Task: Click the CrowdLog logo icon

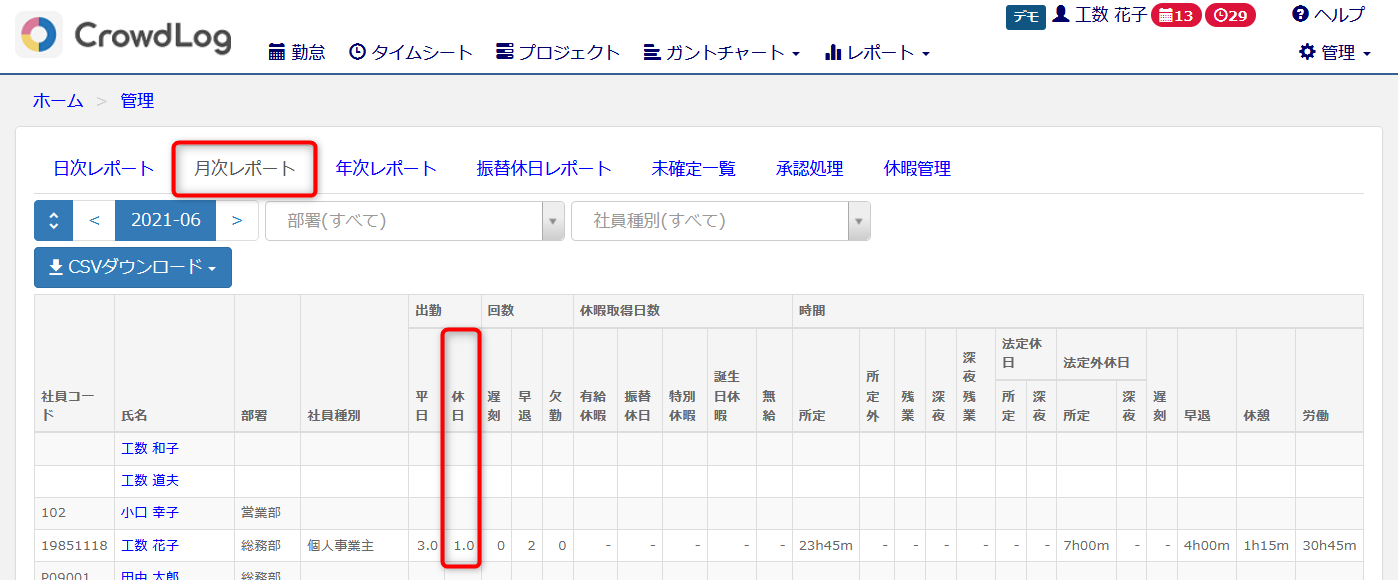Action: tap(39, 35)
